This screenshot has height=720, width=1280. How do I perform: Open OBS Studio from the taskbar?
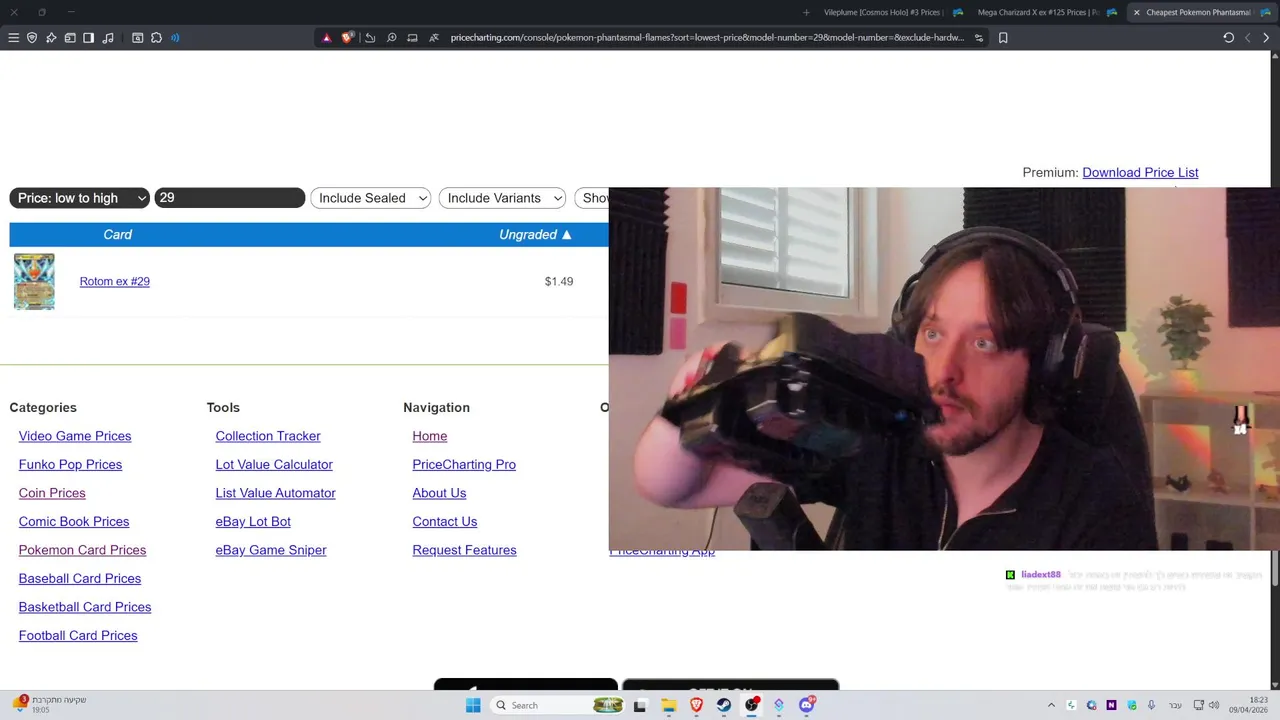coord(752,705)
